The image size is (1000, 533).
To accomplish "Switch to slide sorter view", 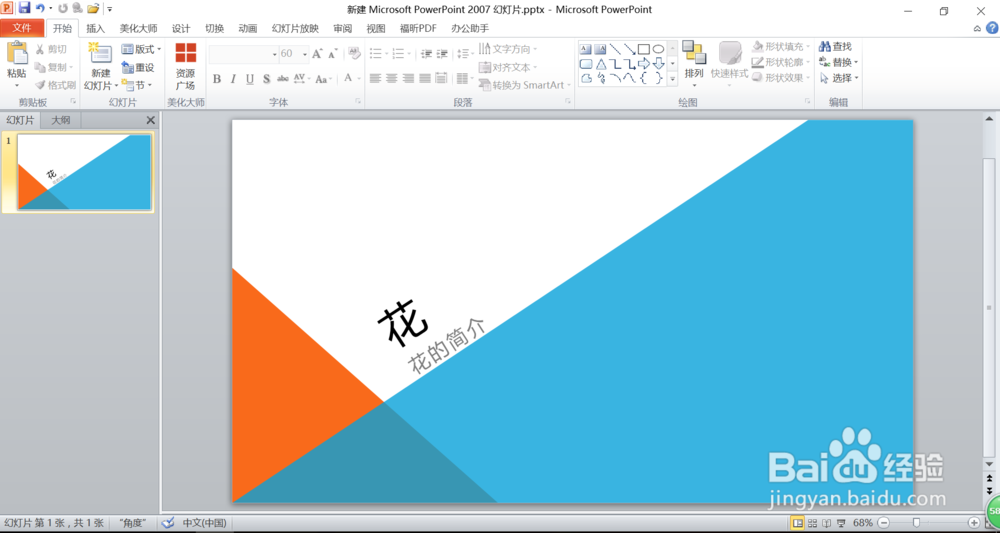I will tap(812, 523).
